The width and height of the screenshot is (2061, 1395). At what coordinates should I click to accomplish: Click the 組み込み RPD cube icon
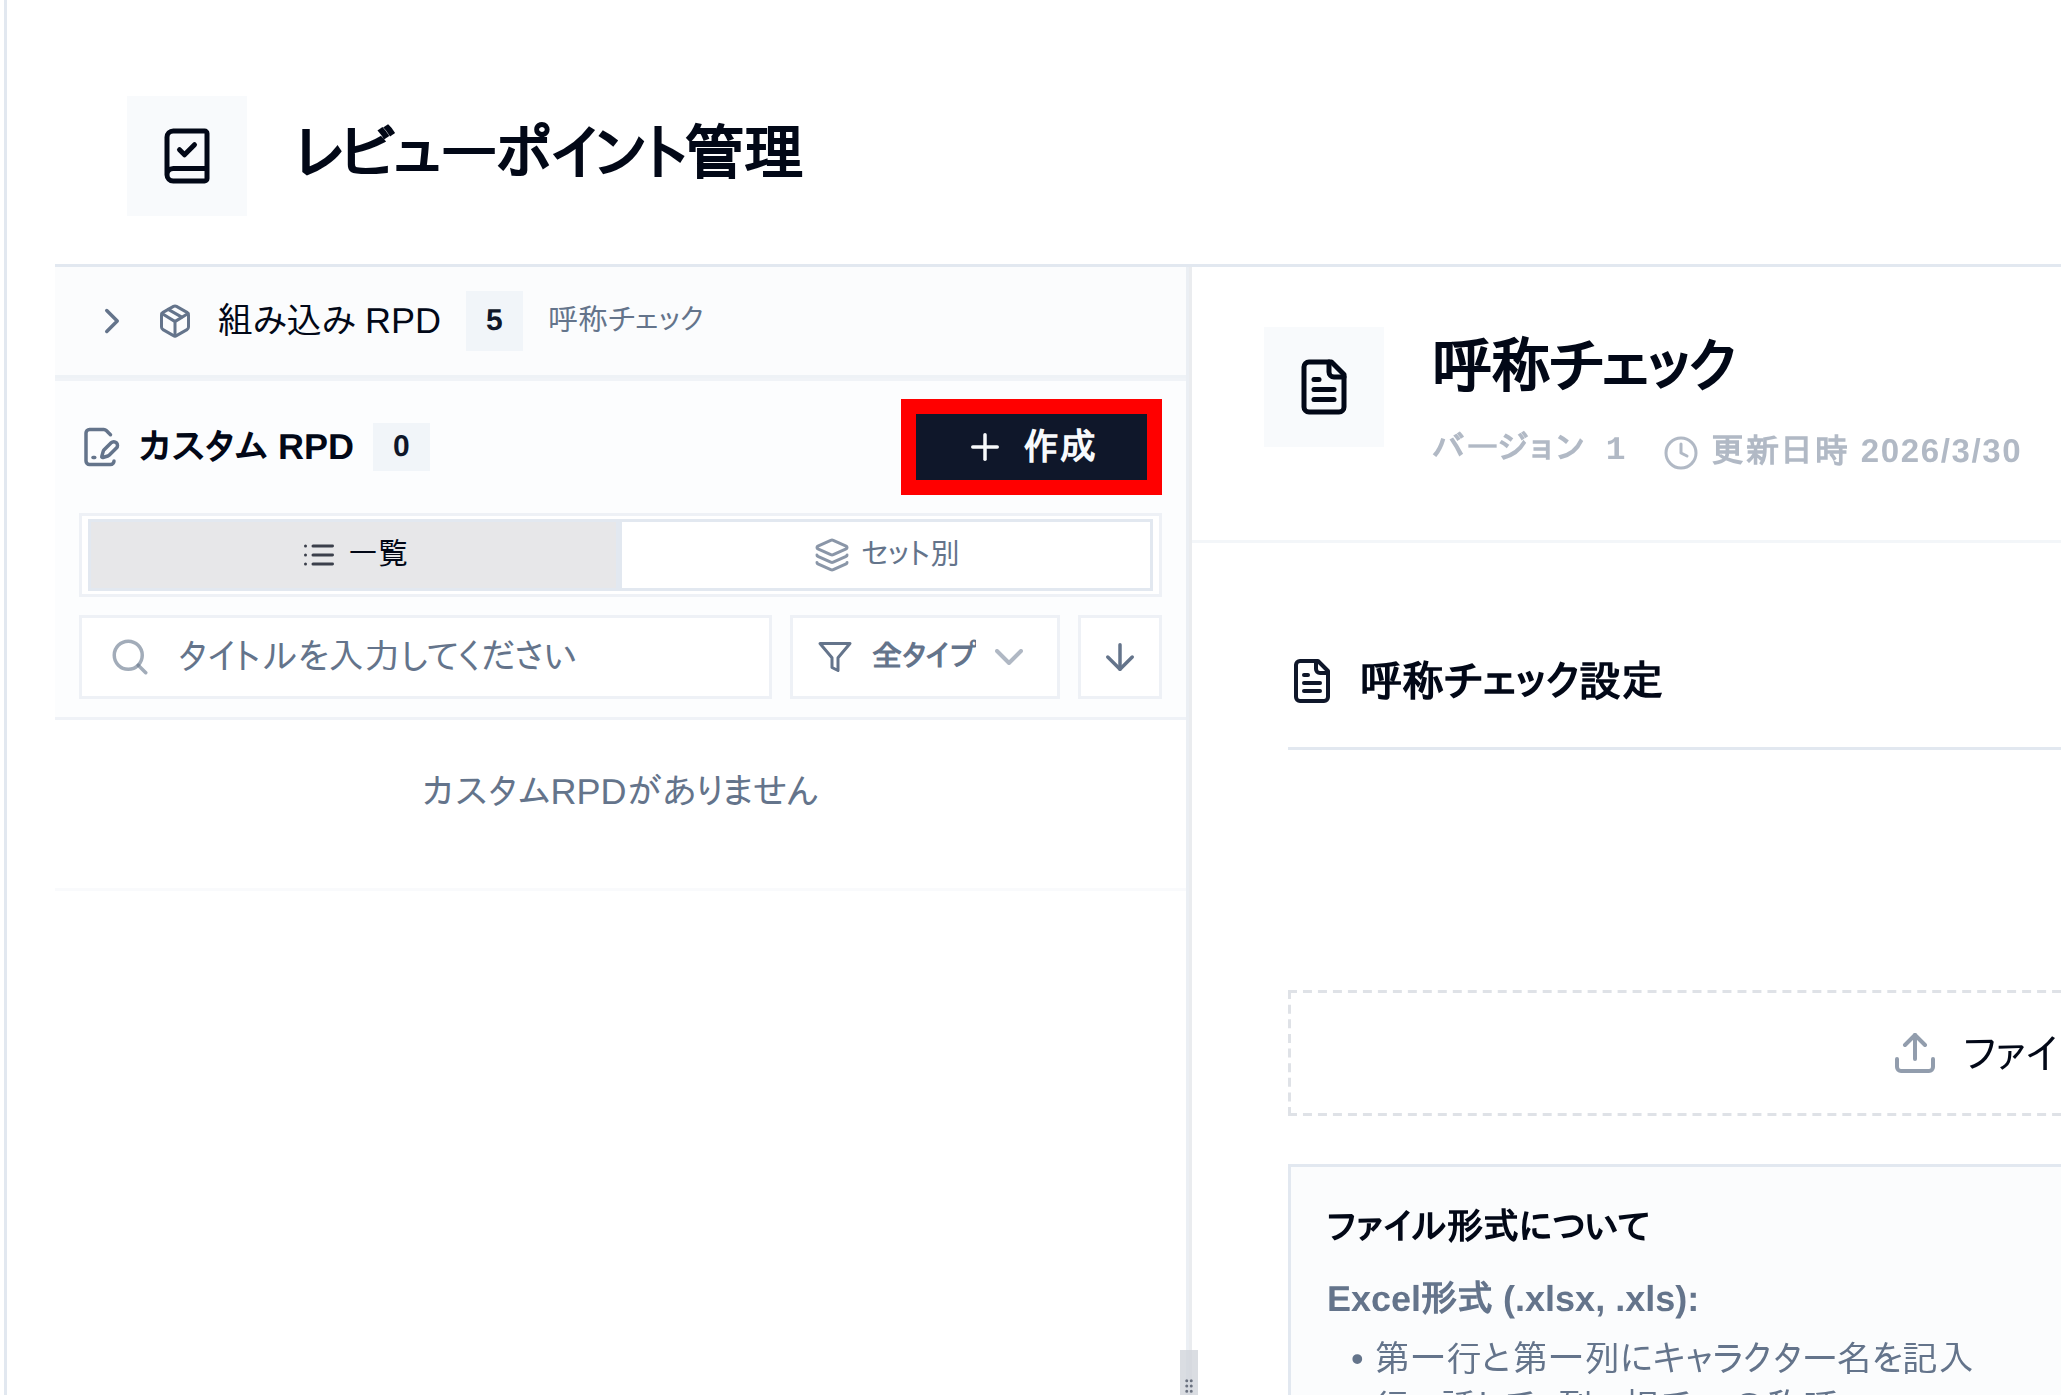175,321
